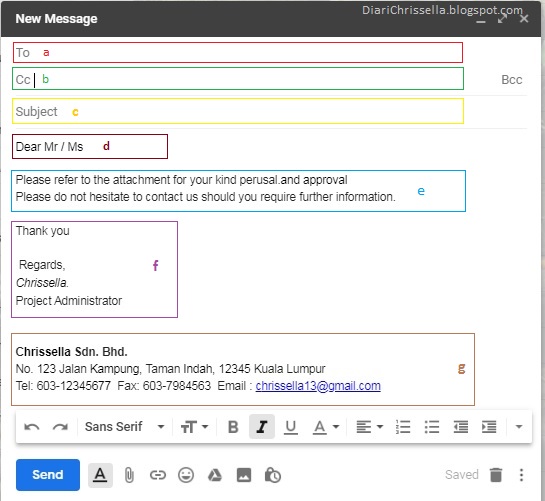This screenshot has height=501, width=545.
Task: Open the Sans Serif font dropdown
Action: point(124,427)
